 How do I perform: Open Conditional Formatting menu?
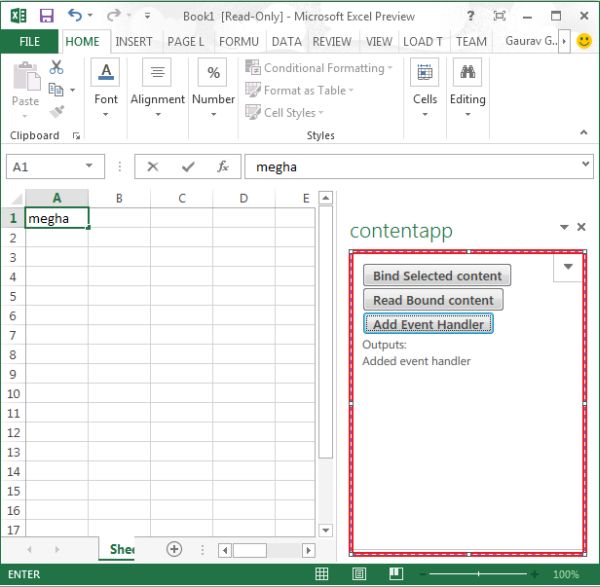[319, 68]
